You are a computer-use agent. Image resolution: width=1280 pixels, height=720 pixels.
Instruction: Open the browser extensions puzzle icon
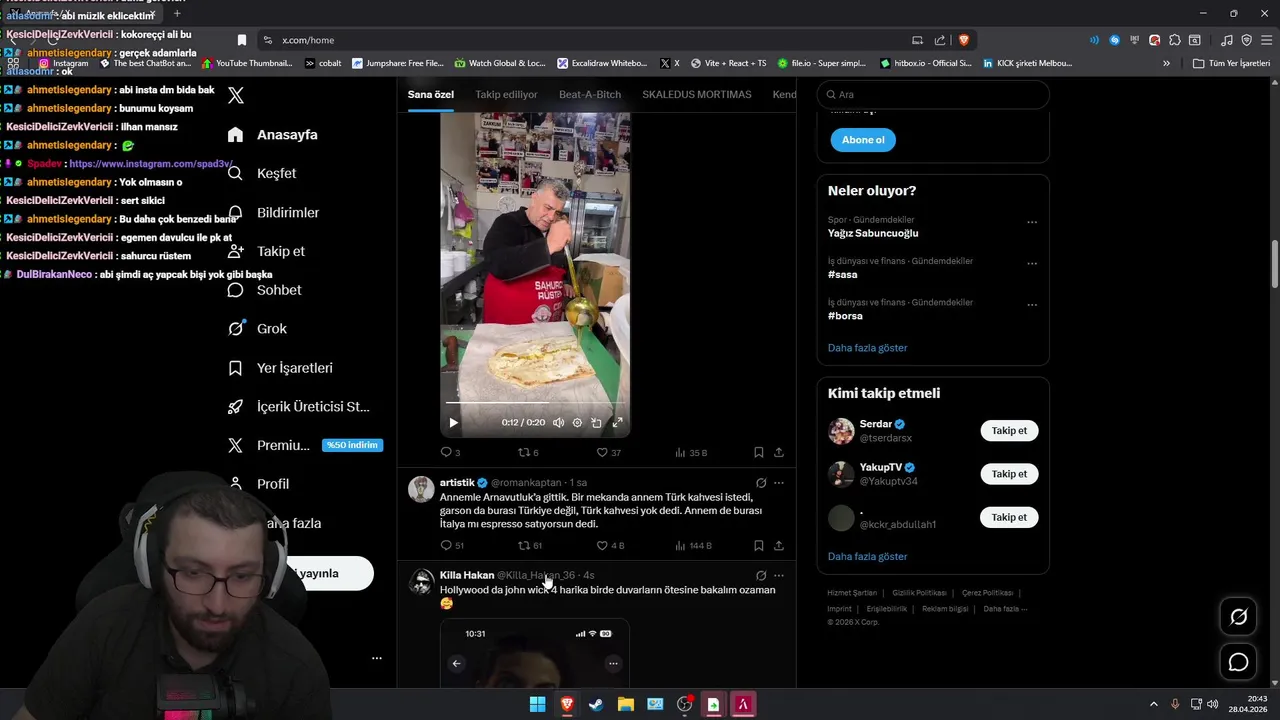click(x=1175, y=40)
